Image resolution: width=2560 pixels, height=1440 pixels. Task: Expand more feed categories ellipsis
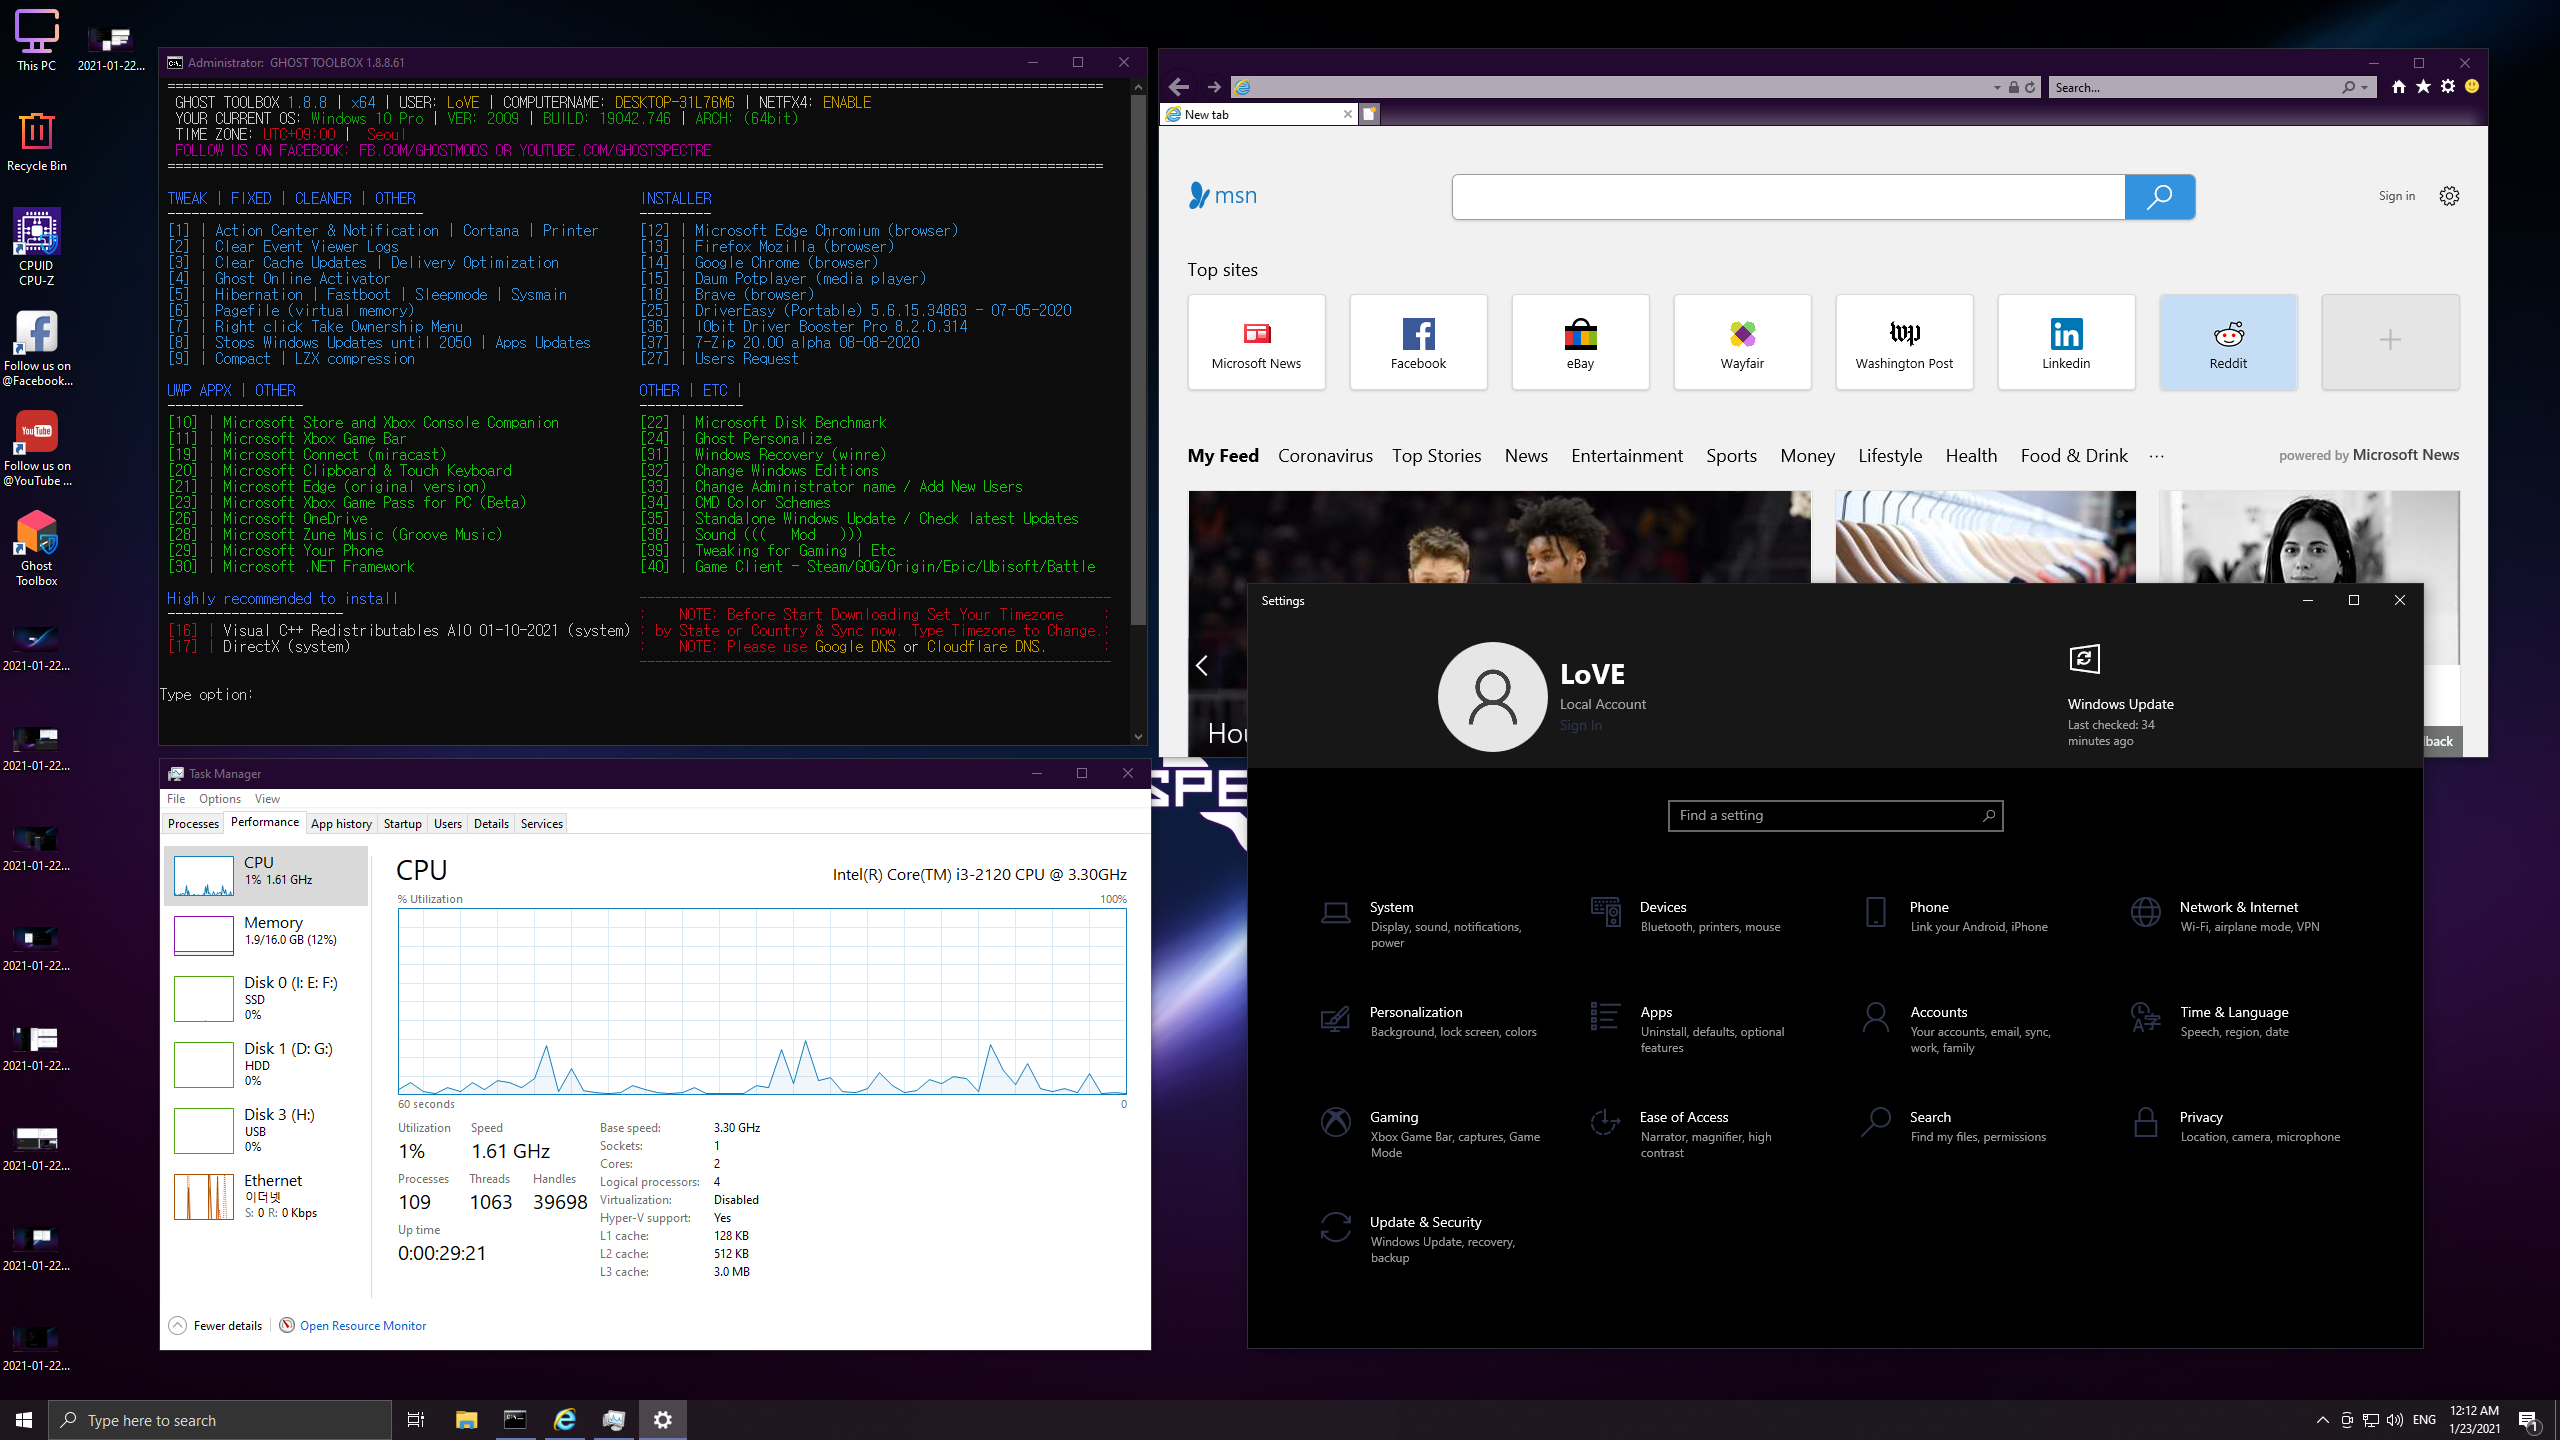coord(2156,456)
